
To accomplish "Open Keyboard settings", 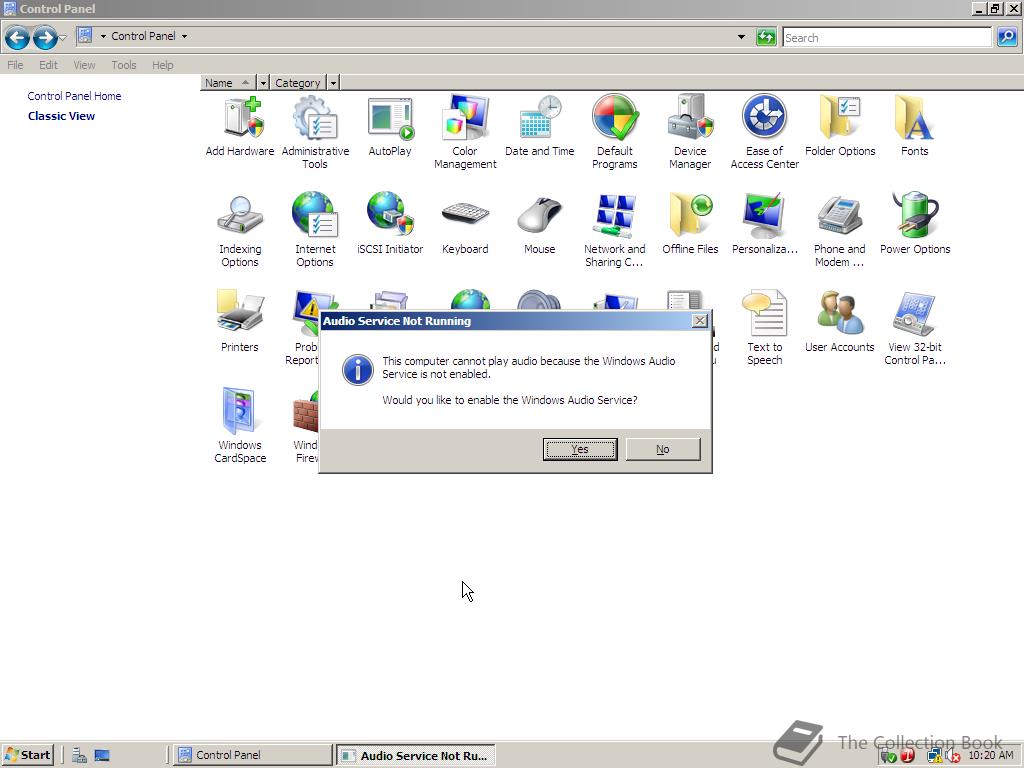I will click(x=465, y=225).
